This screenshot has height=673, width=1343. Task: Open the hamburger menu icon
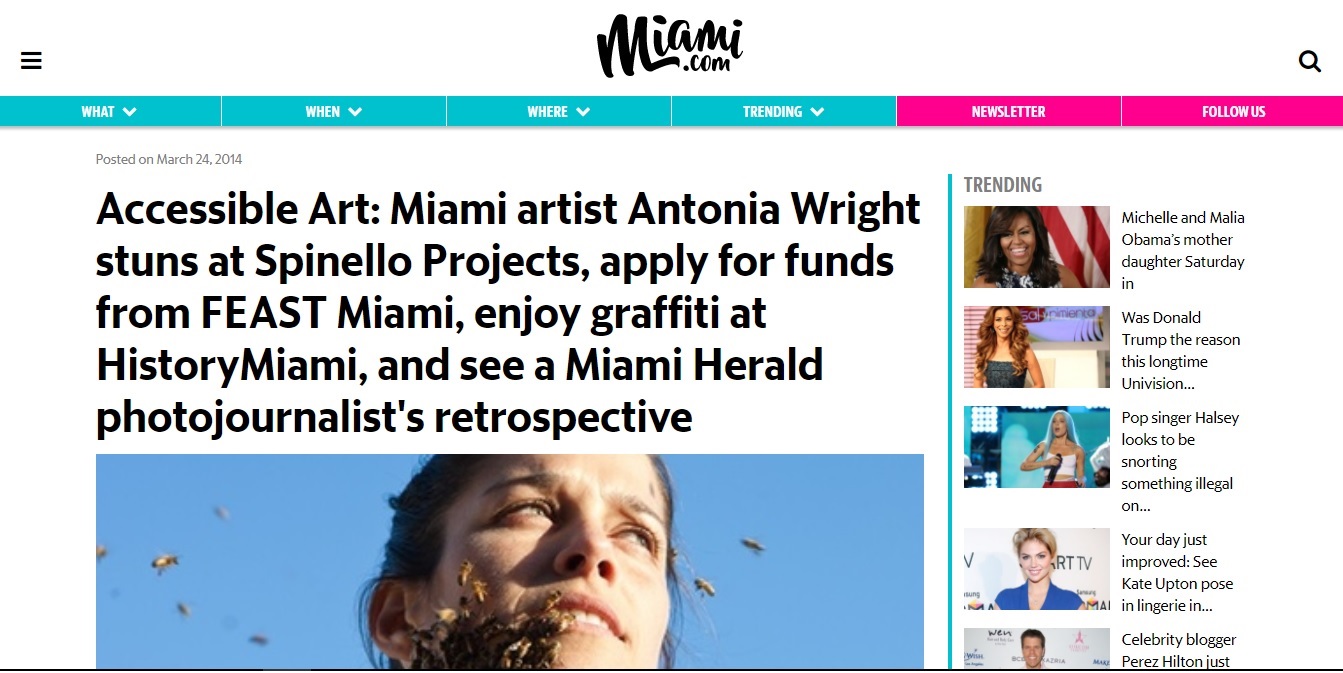tap(31, 61)
